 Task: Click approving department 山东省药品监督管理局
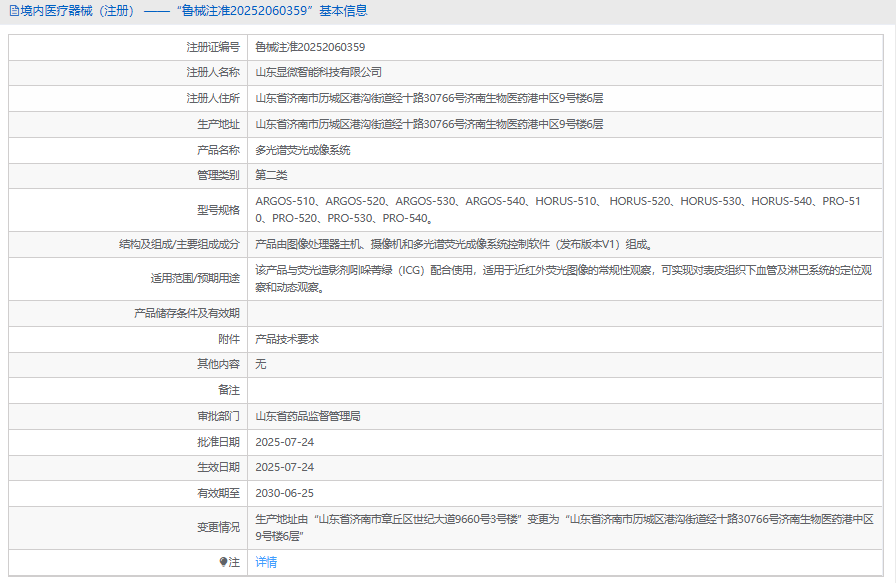(308, 416)
